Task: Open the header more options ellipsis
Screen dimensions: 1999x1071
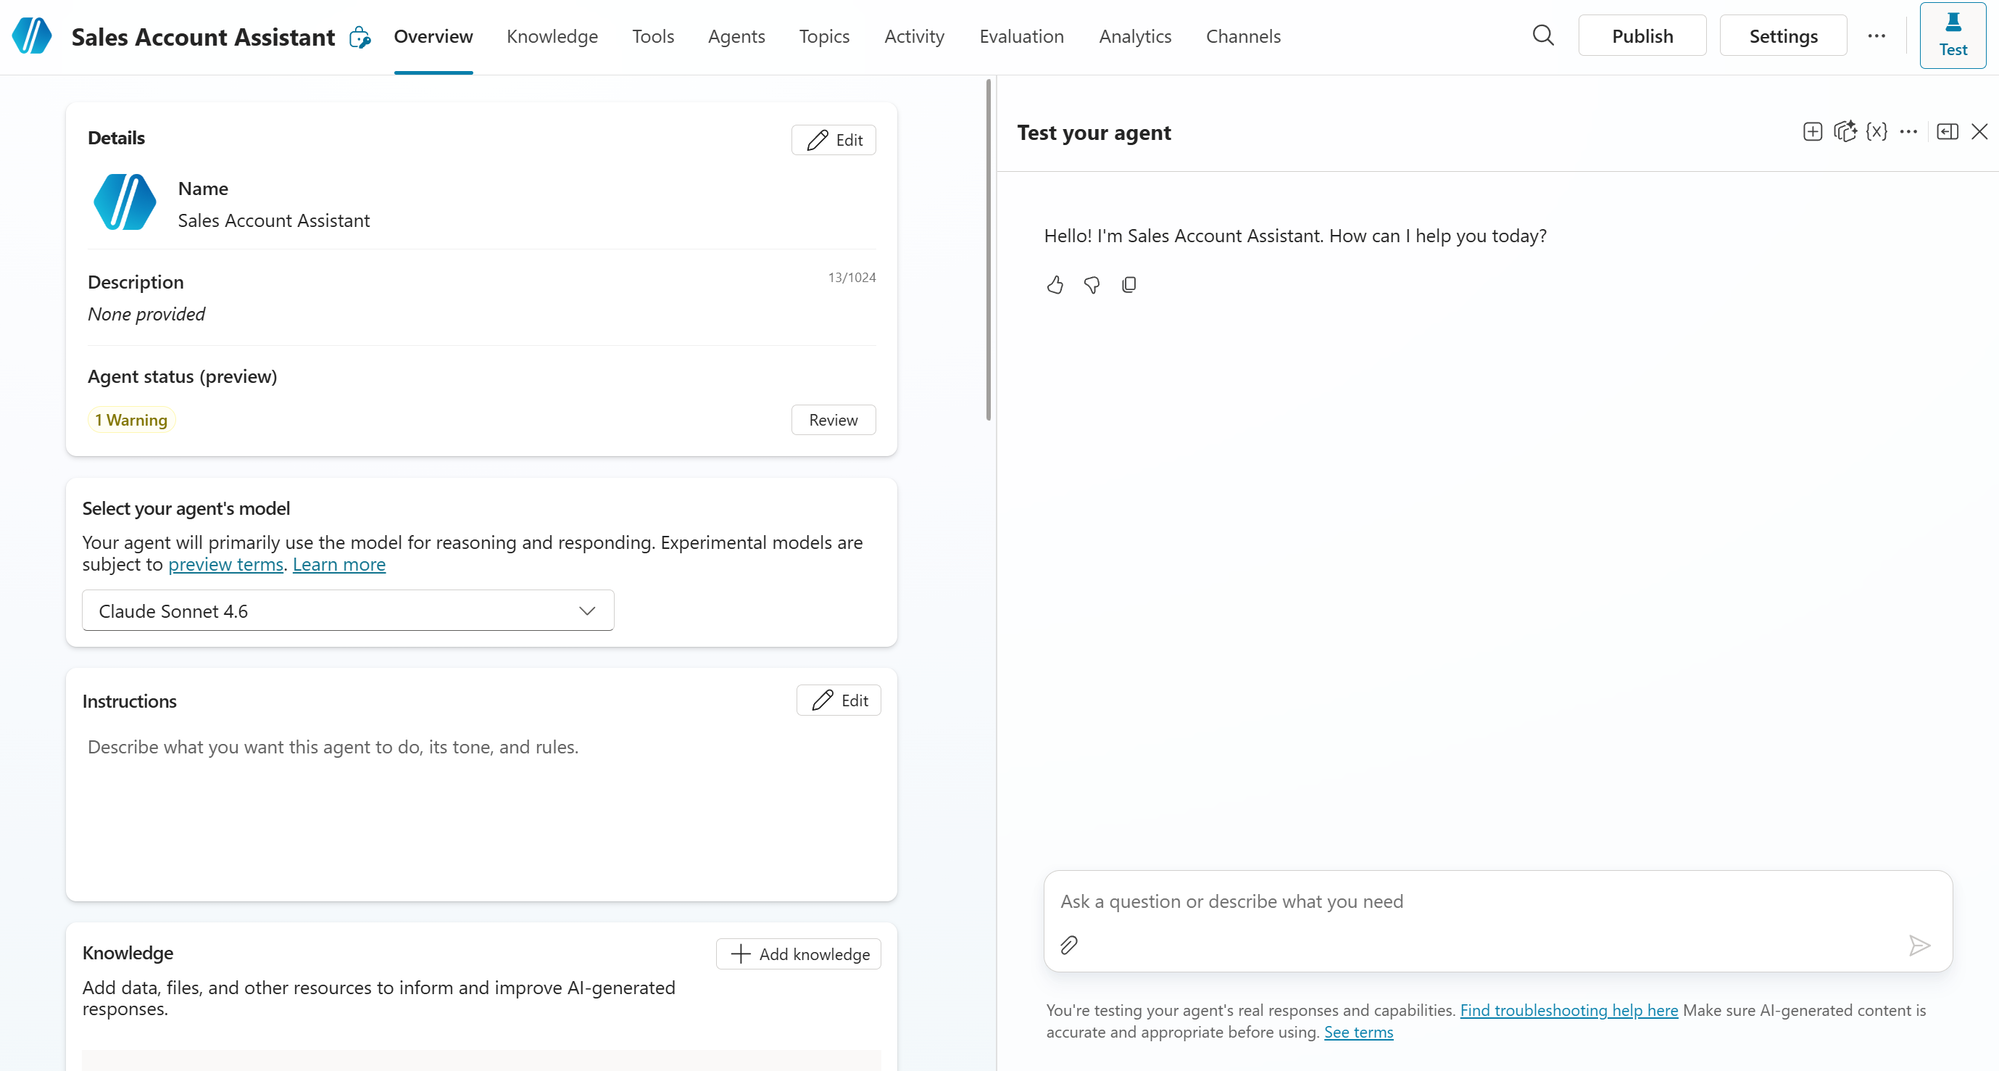Action: [1876, 36]
